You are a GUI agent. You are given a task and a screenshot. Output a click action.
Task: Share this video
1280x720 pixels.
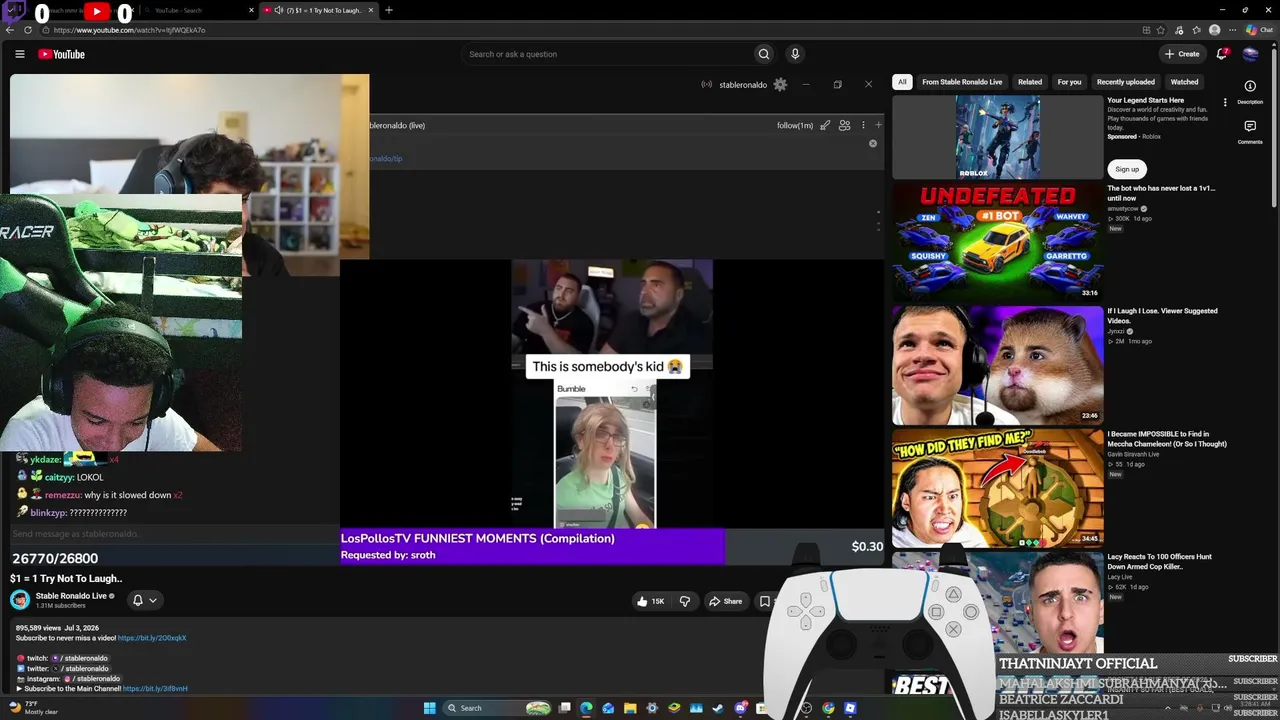pyautogui.click(x=726, y=601)
